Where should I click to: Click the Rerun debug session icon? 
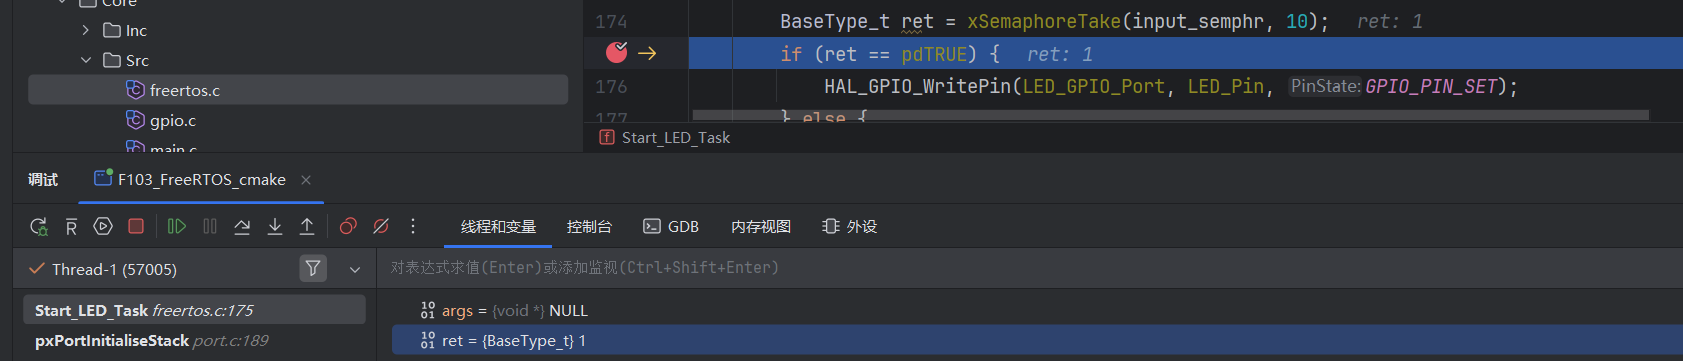[x=38, y=227]
